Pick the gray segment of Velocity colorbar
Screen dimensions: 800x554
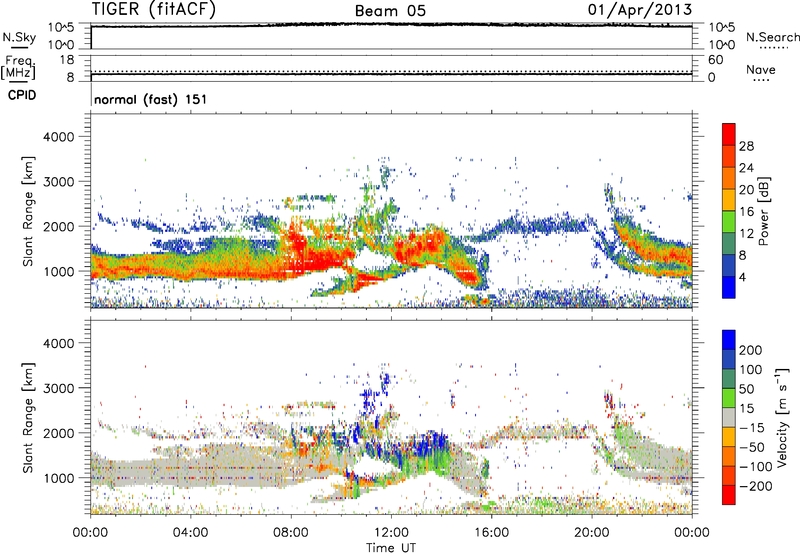729,417
